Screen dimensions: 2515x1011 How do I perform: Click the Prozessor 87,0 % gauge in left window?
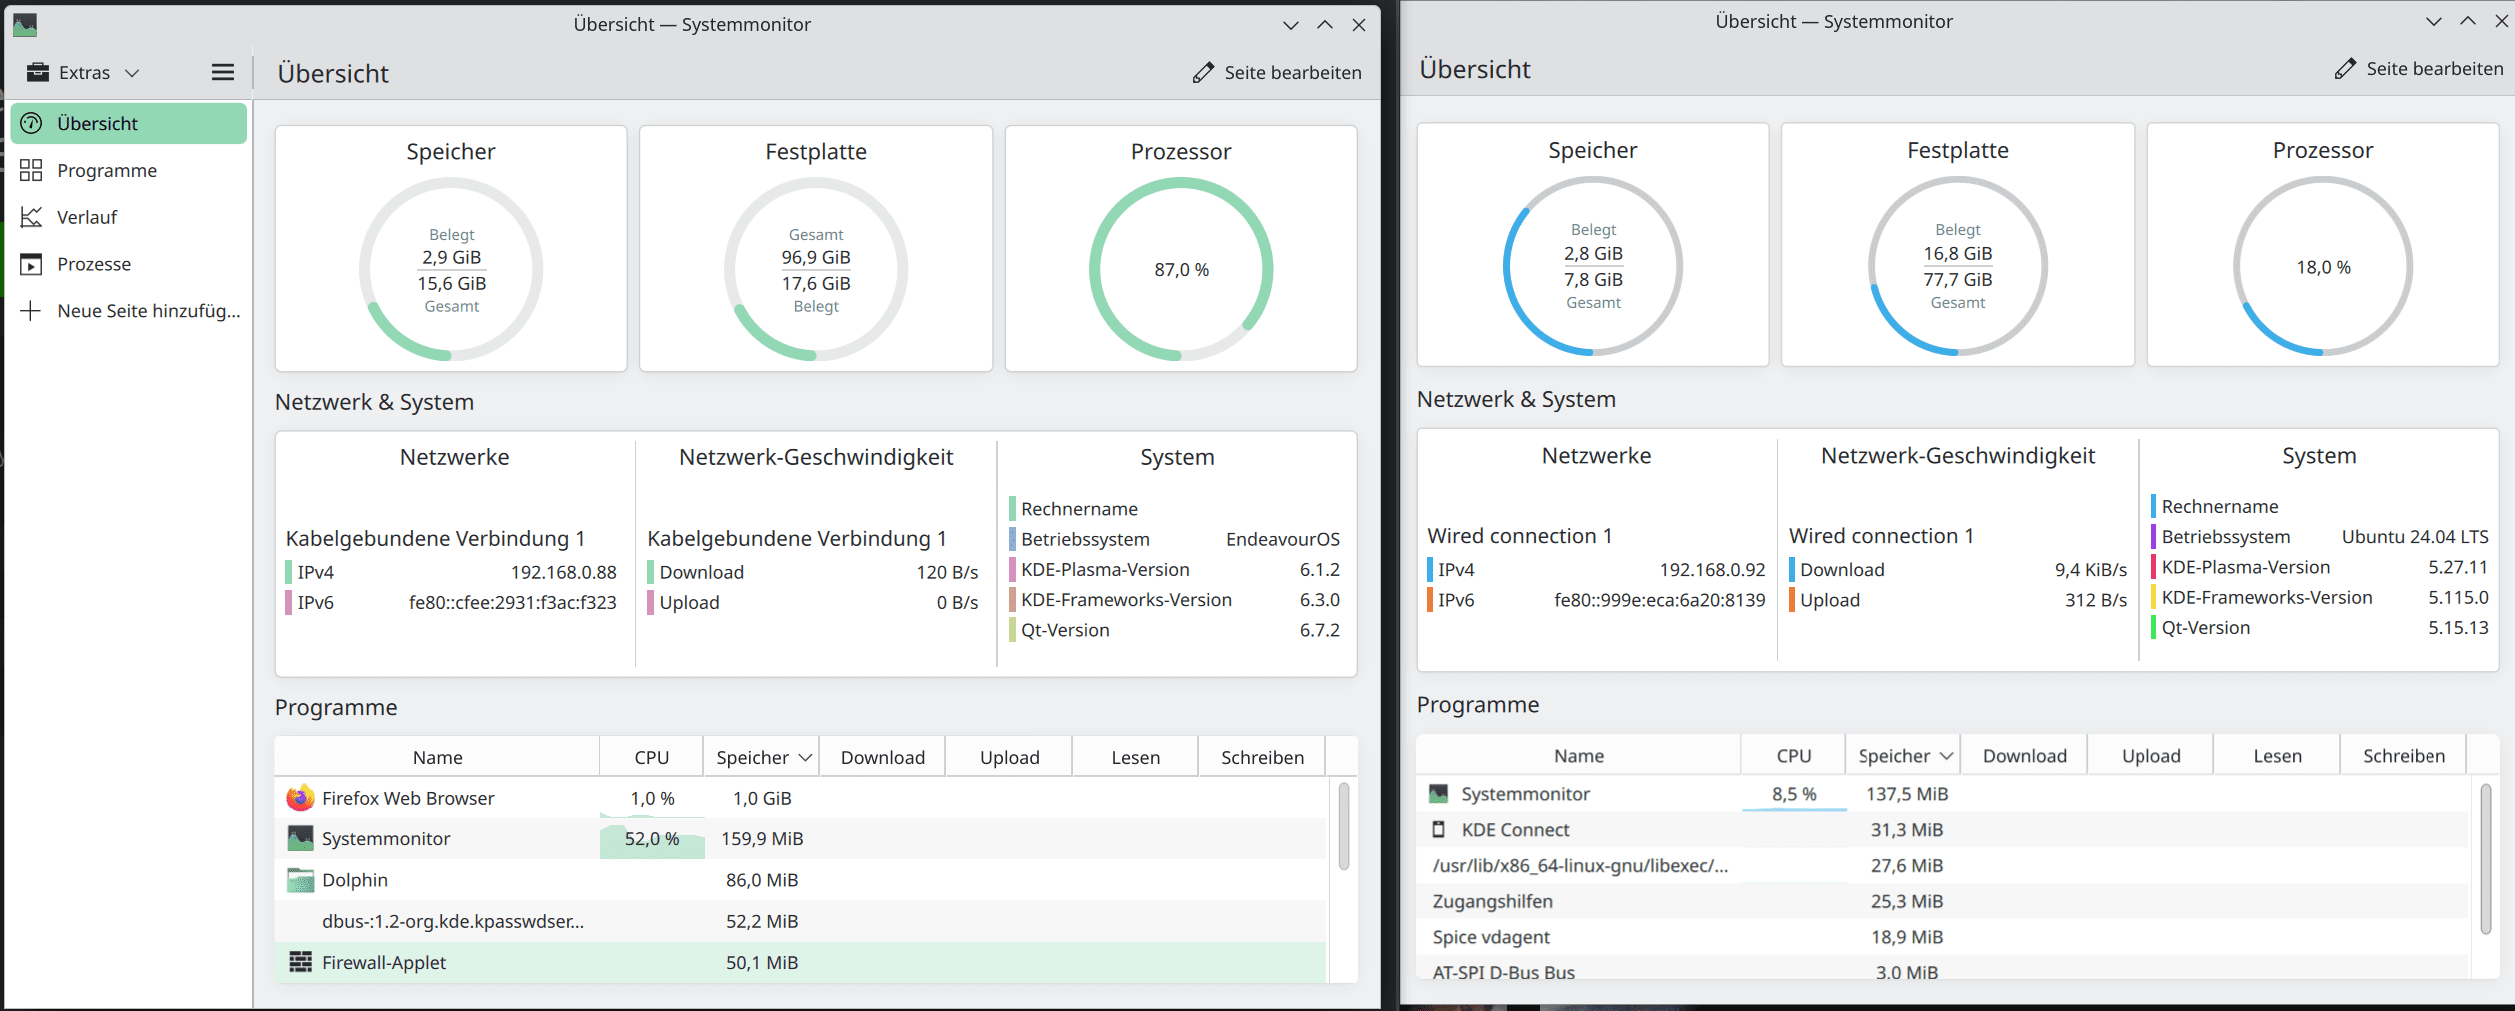point(1181,269)
